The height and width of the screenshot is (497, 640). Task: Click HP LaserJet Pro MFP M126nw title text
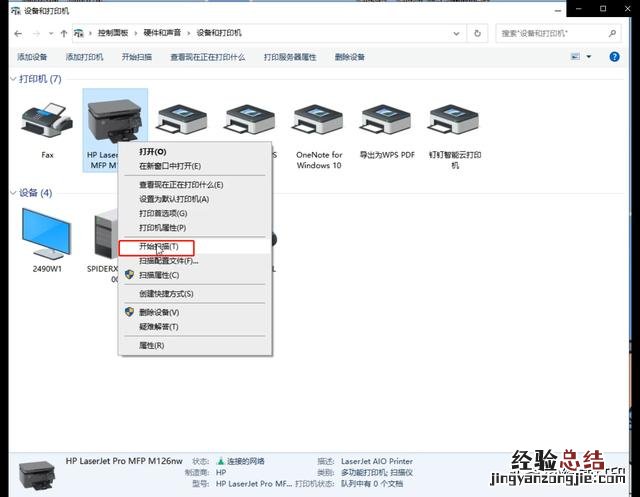(x=124, y=461)
